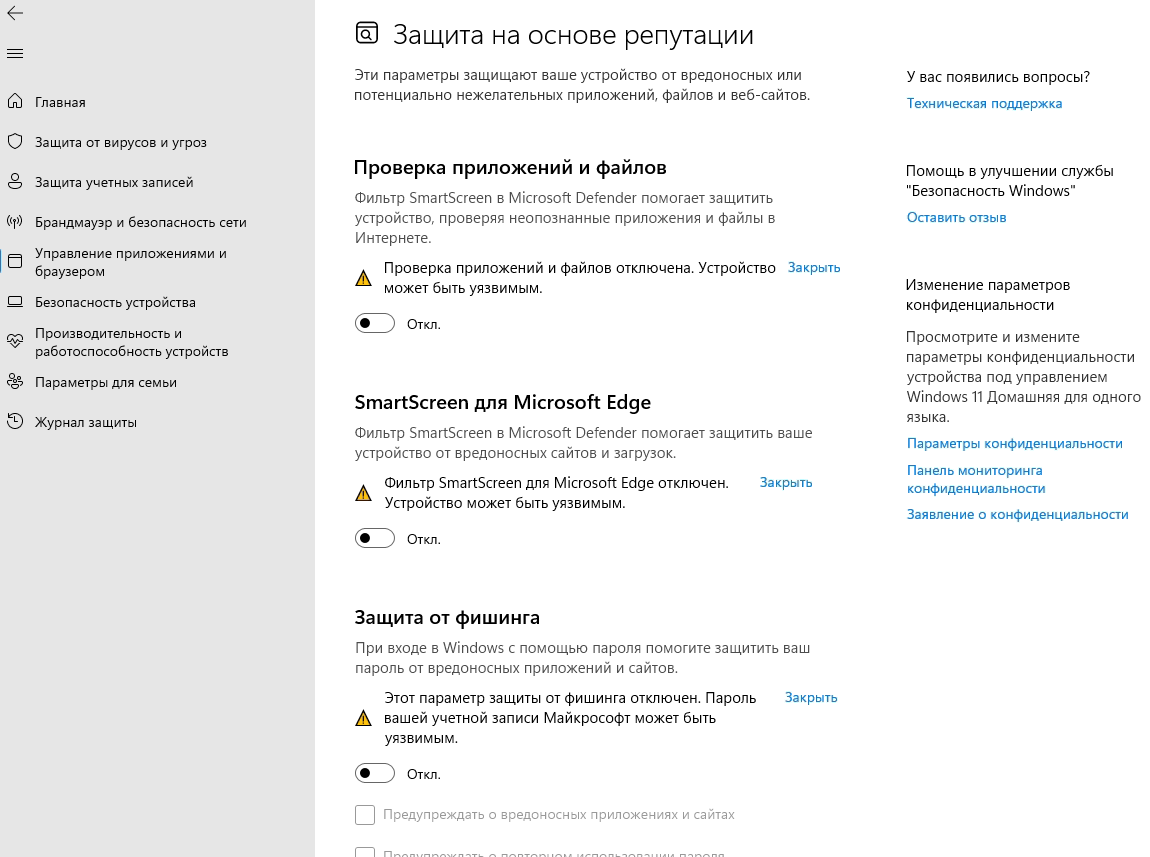Click the laptop icon for Безопасность устройства
Image resolution: width=1150 pixels, height=857 pixels.
(15, 301)
